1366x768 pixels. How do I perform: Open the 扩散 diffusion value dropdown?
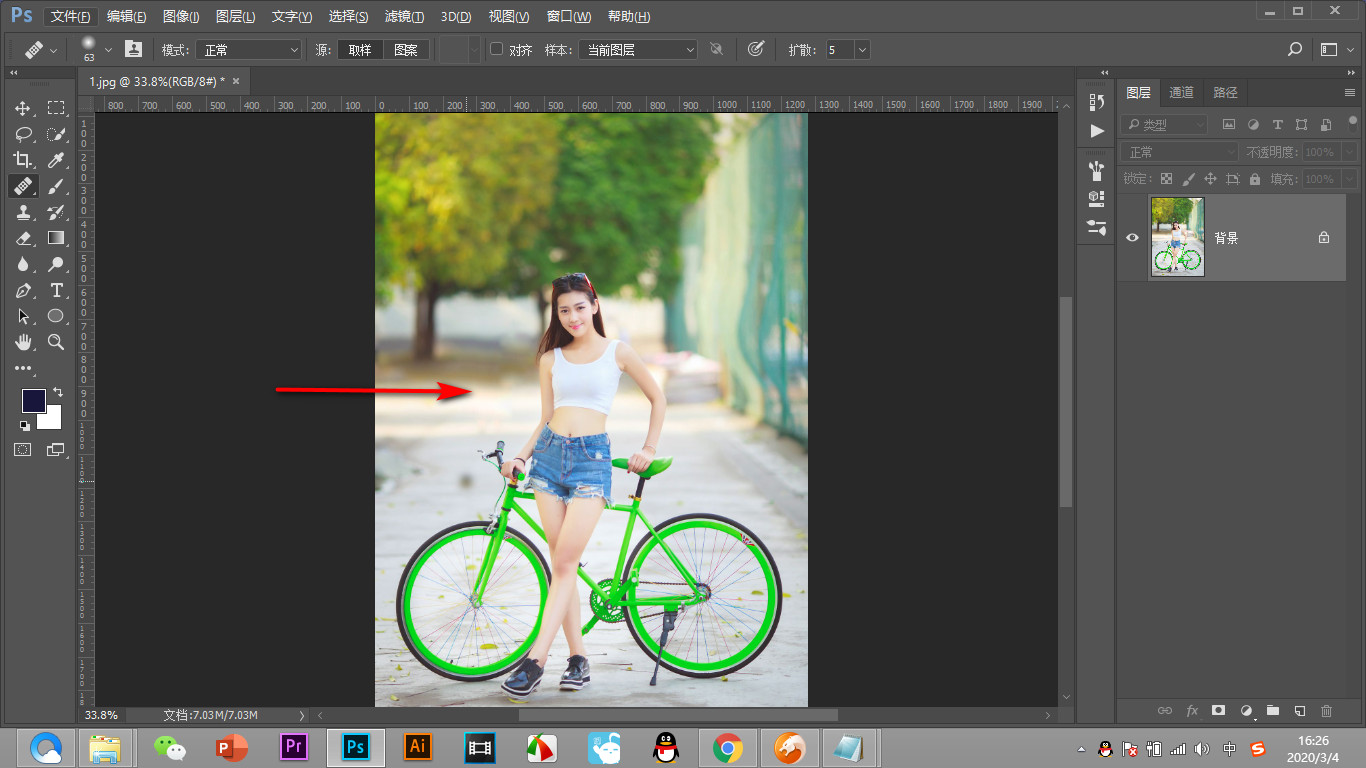pyautogui.click(x=862, y=49)
